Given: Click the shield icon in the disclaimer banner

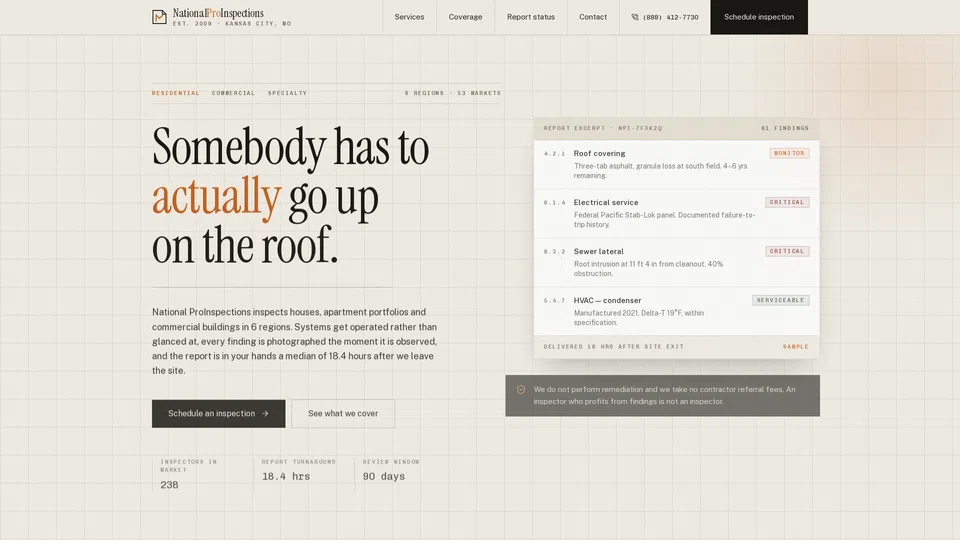Looking at the screenshot, I should click(x=521, y=389).
